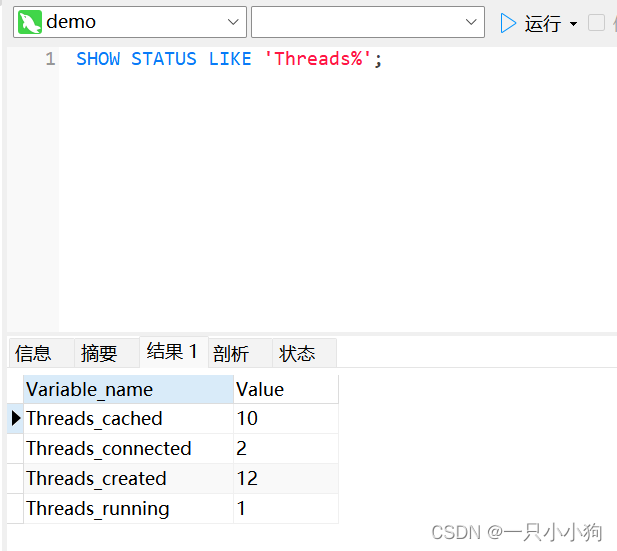This screenshot has height=551, width=617.
Task: Click the SHOW keyword in query
Action: point(98,59)
